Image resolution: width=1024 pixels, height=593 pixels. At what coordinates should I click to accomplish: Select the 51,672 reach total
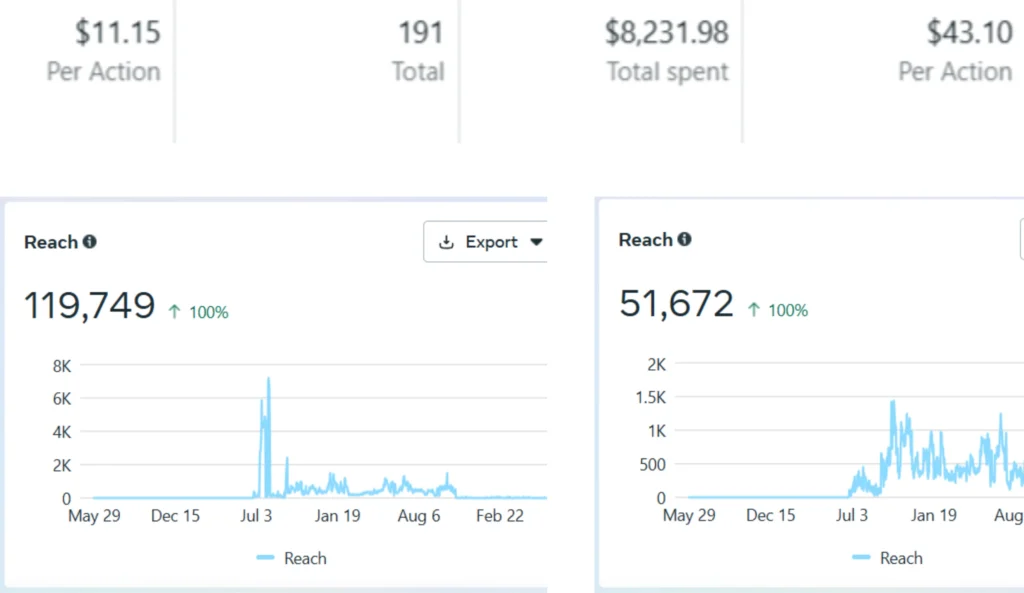(x=676, y=304)
